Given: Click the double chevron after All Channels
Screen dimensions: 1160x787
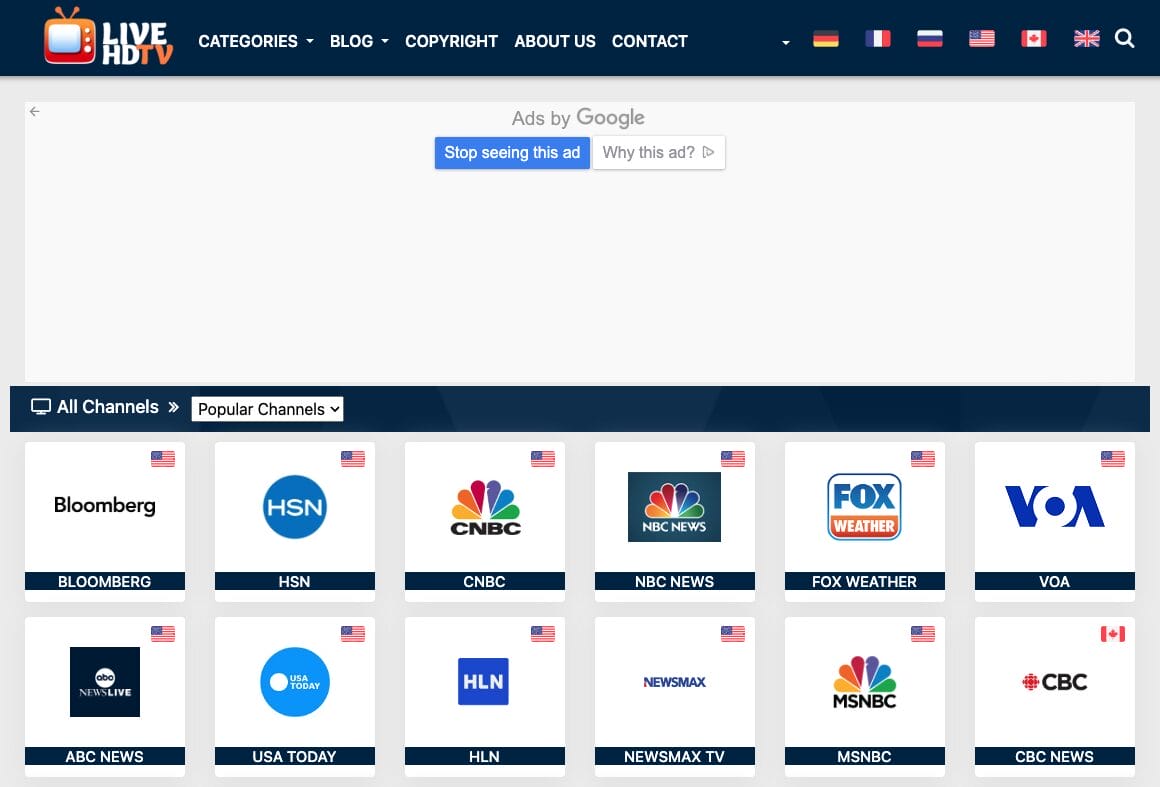Looking at the screenshot, I should pos(174,407).
